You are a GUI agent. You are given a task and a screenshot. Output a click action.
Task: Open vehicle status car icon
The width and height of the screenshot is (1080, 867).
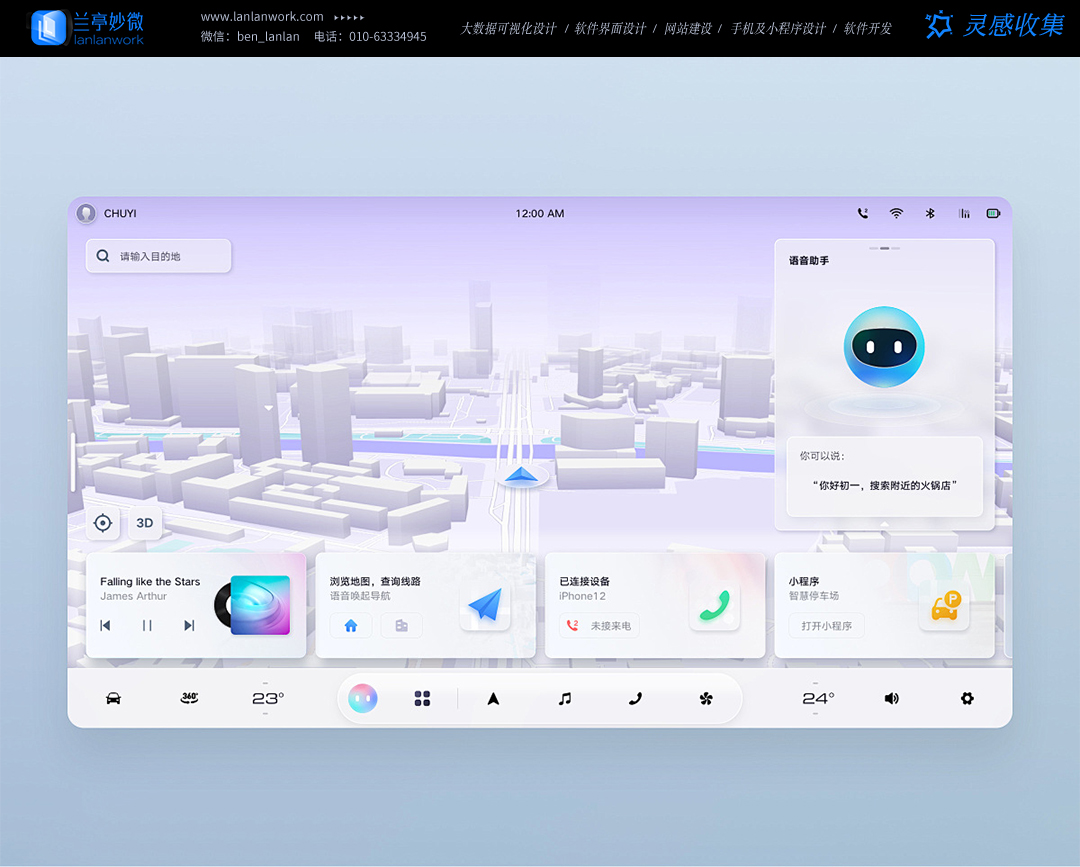click(113, 698)
